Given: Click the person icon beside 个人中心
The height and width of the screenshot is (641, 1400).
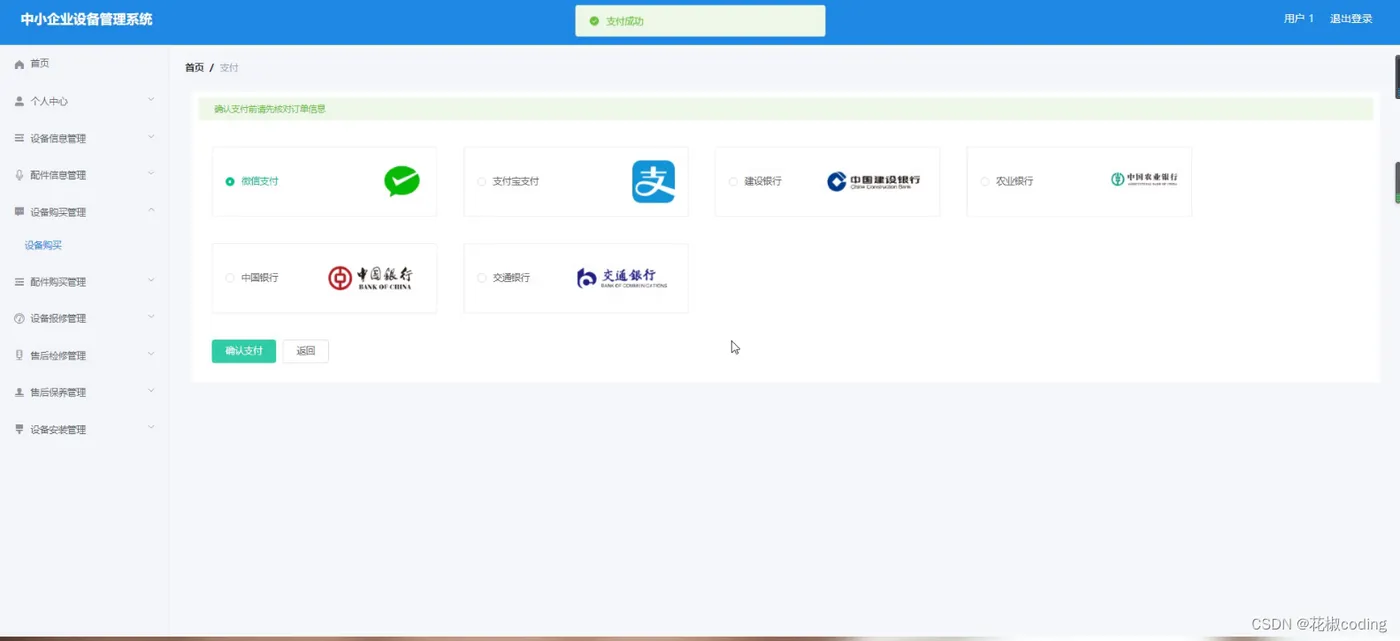Looking at the screenshot, I should [x=19, y=101].
